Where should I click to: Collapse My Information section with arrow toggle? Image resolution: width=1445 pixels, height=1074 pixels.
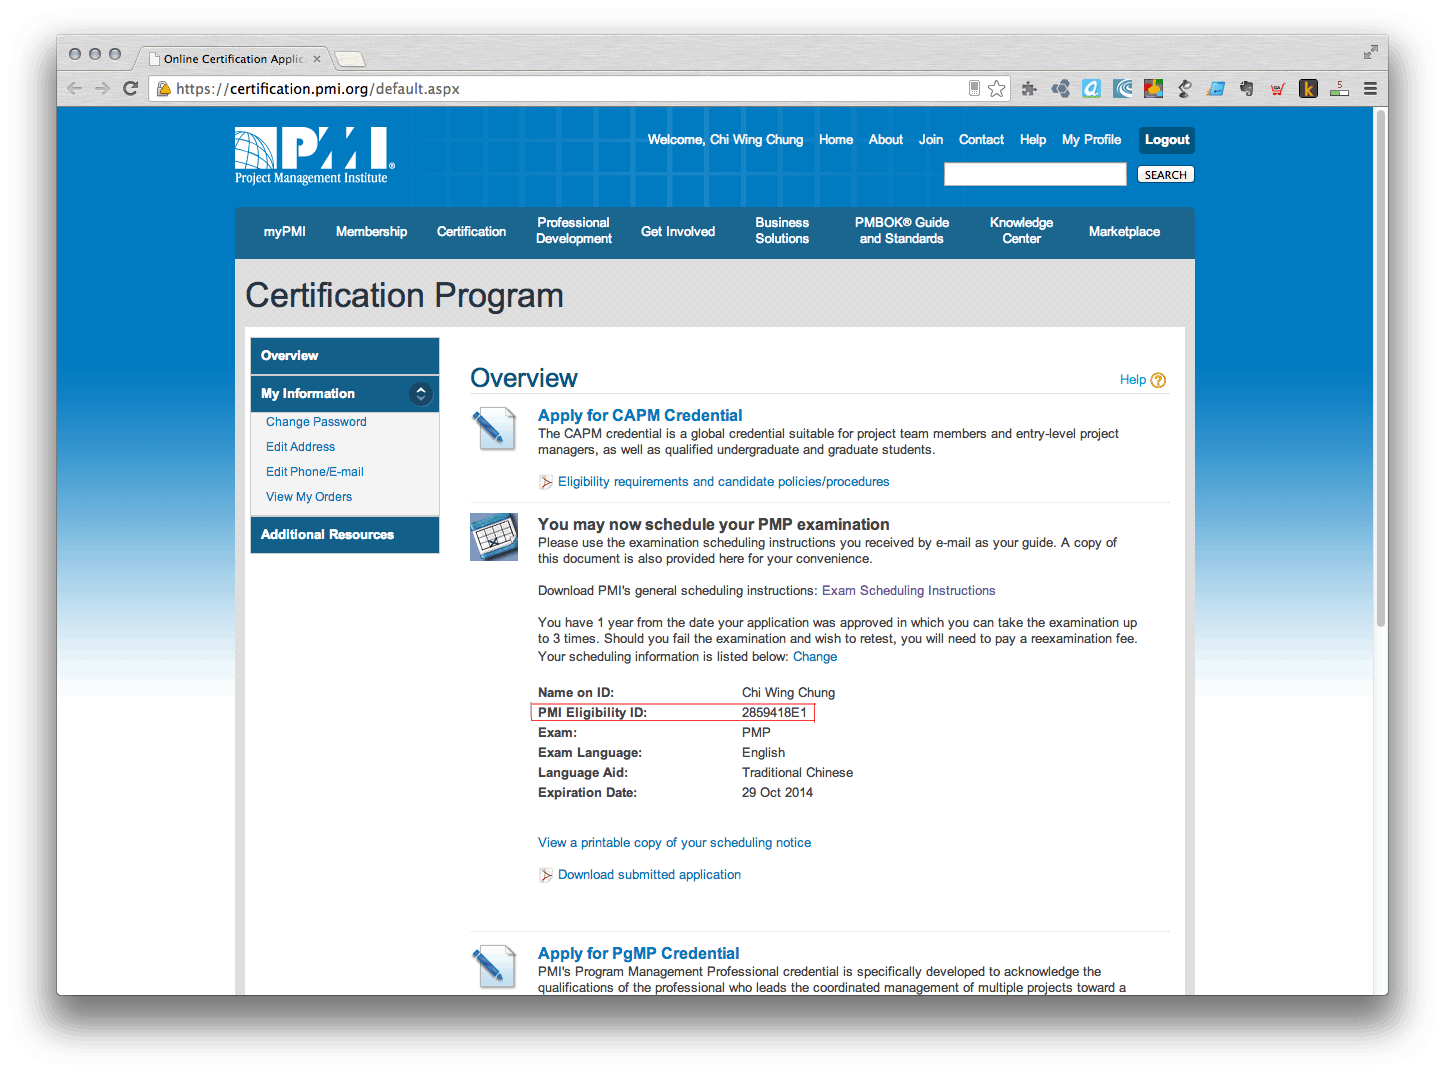pos(421,394)
